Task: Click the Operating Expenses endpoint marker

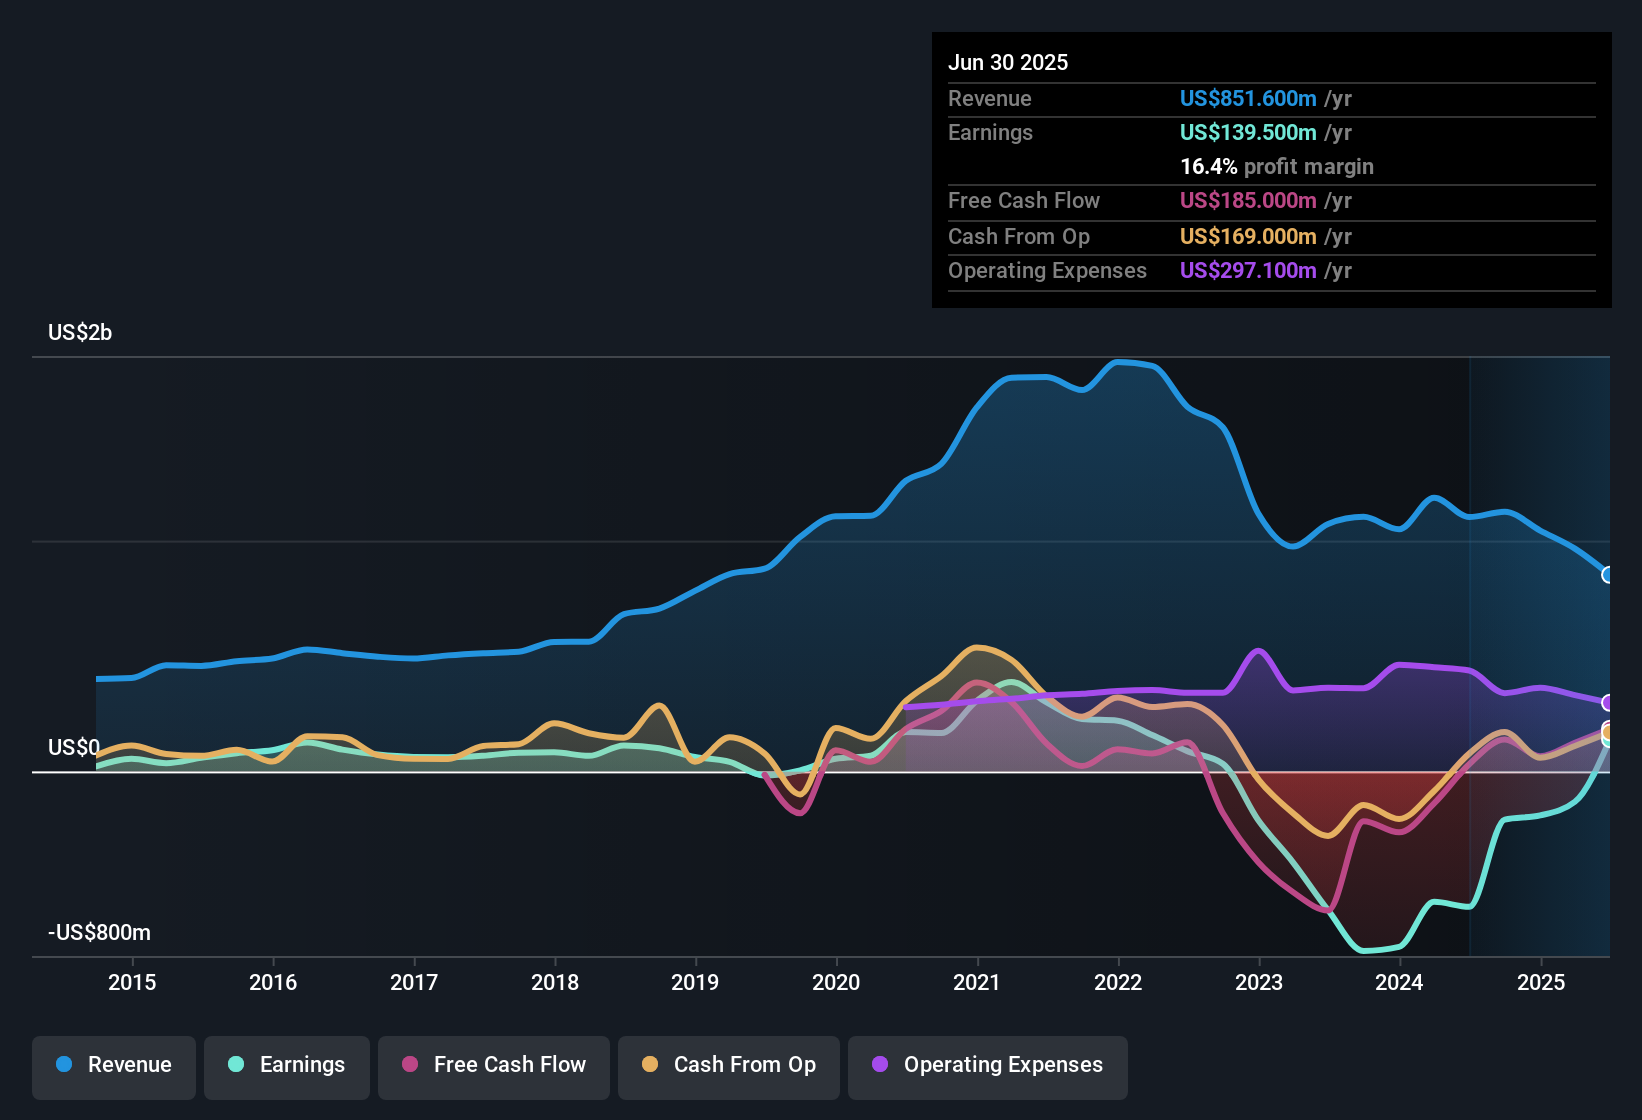Action: (x=1608, y=703)
